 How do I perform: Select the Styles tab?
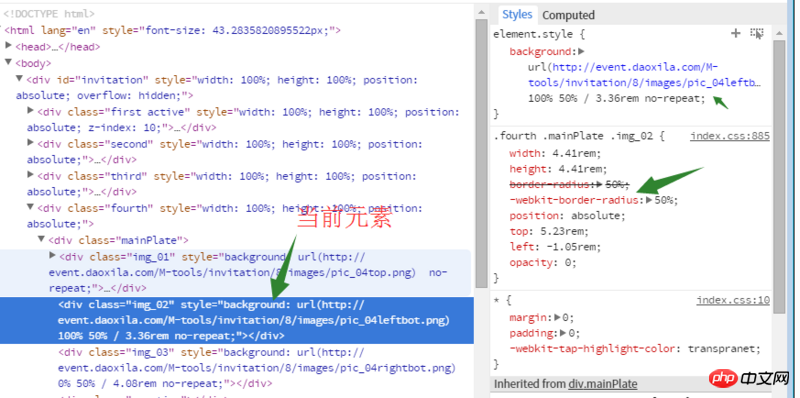point(517,15)
